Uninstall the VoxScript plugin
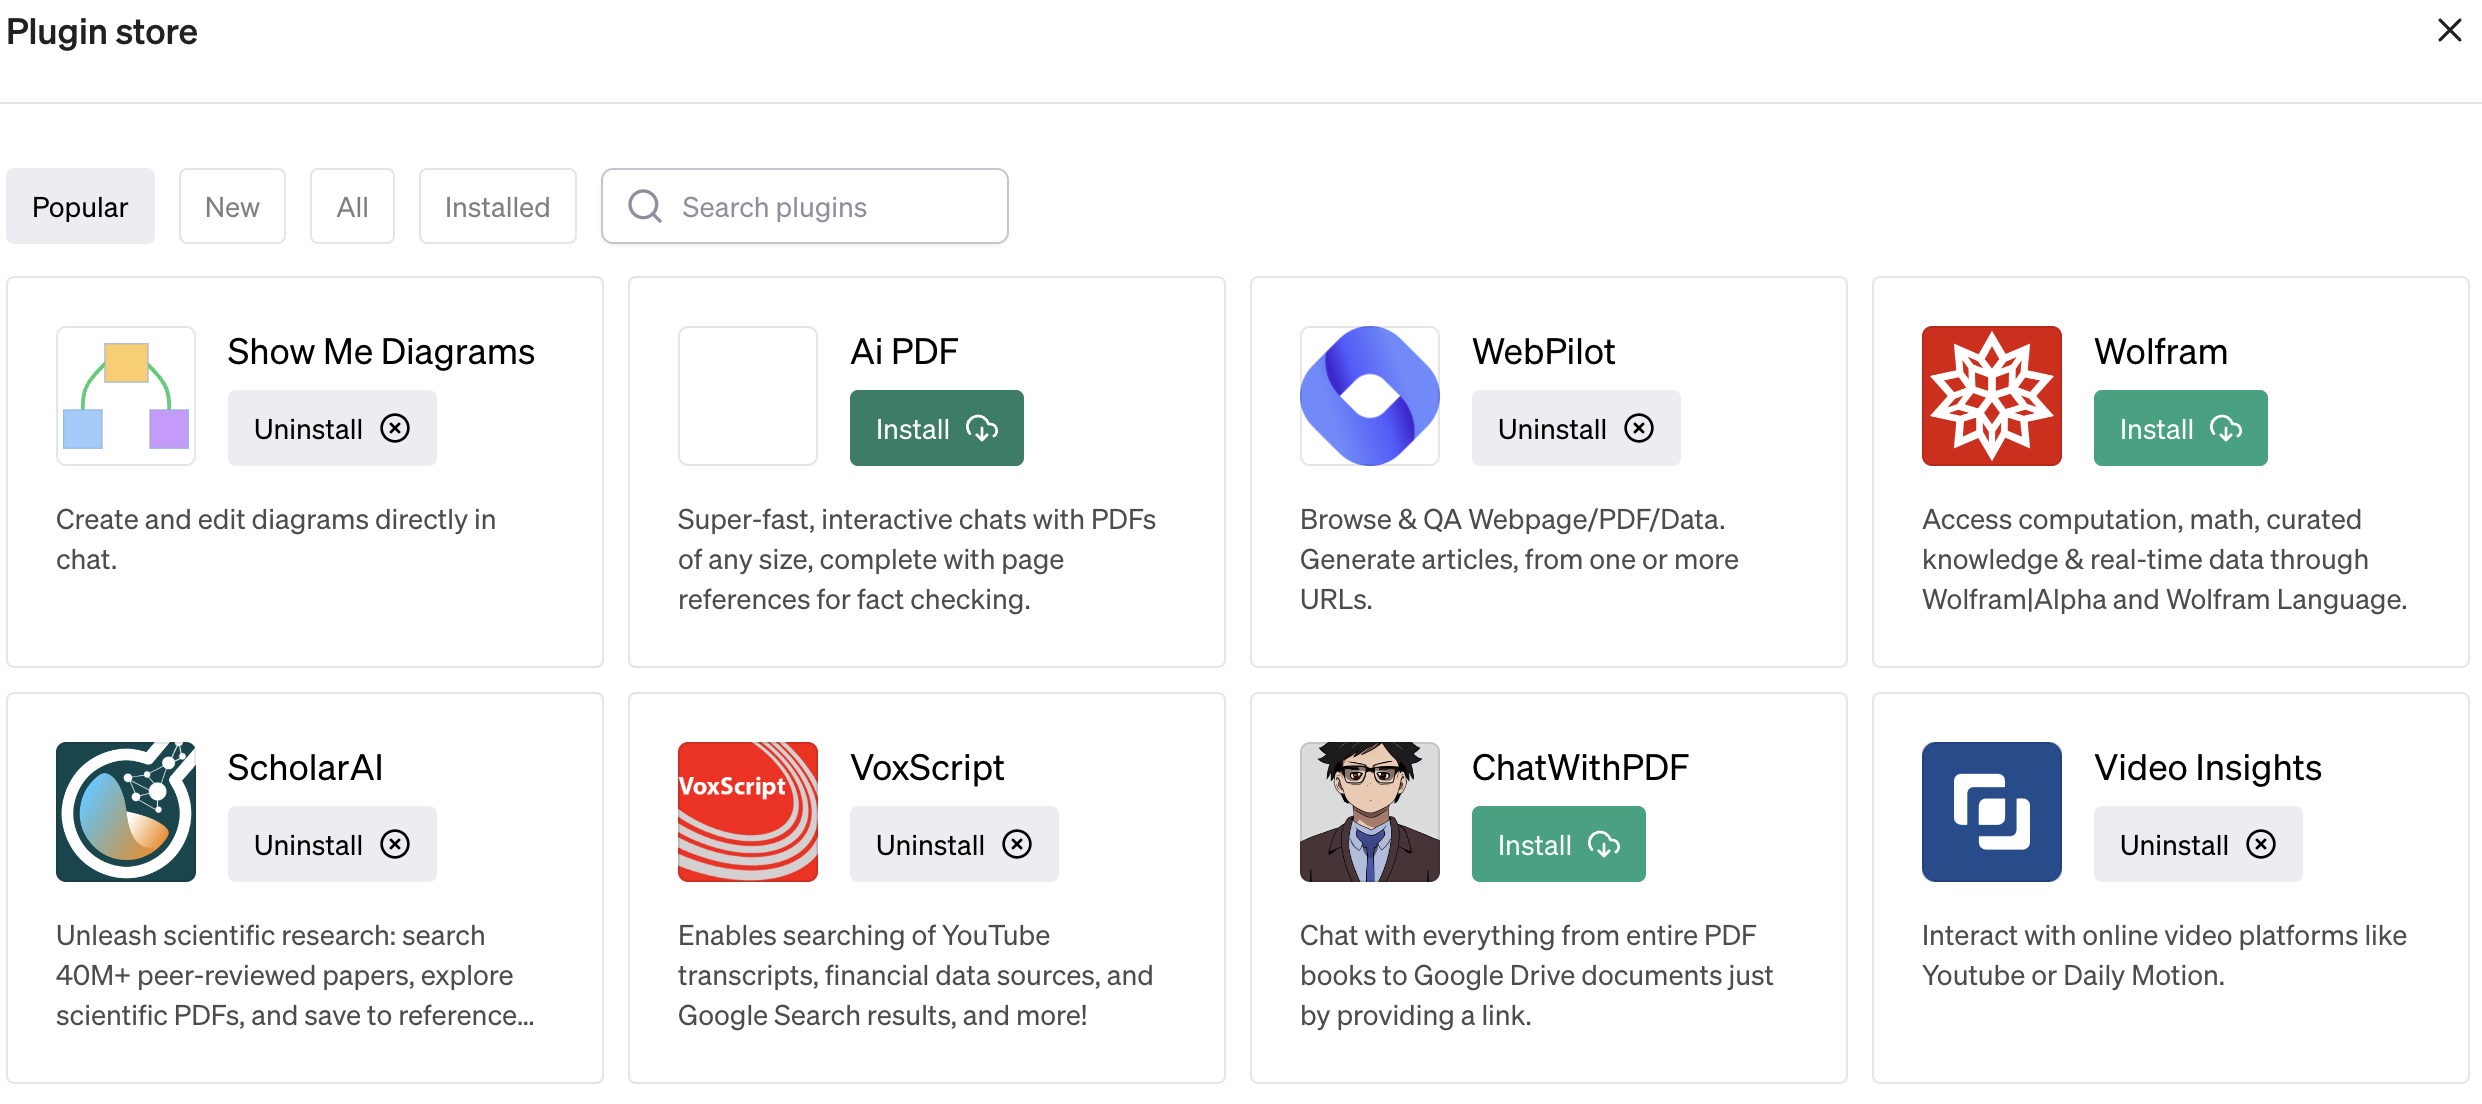 (x=954, y=844)
